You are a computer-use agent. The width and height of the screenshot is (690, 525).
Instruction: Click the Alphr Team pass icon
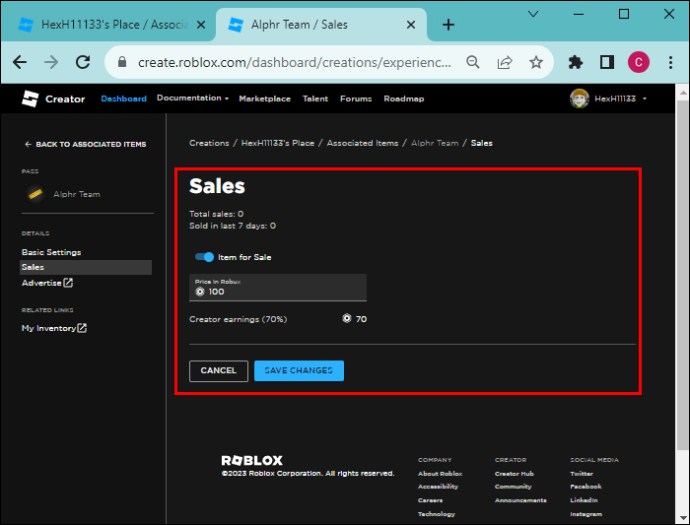pos(35,194)
